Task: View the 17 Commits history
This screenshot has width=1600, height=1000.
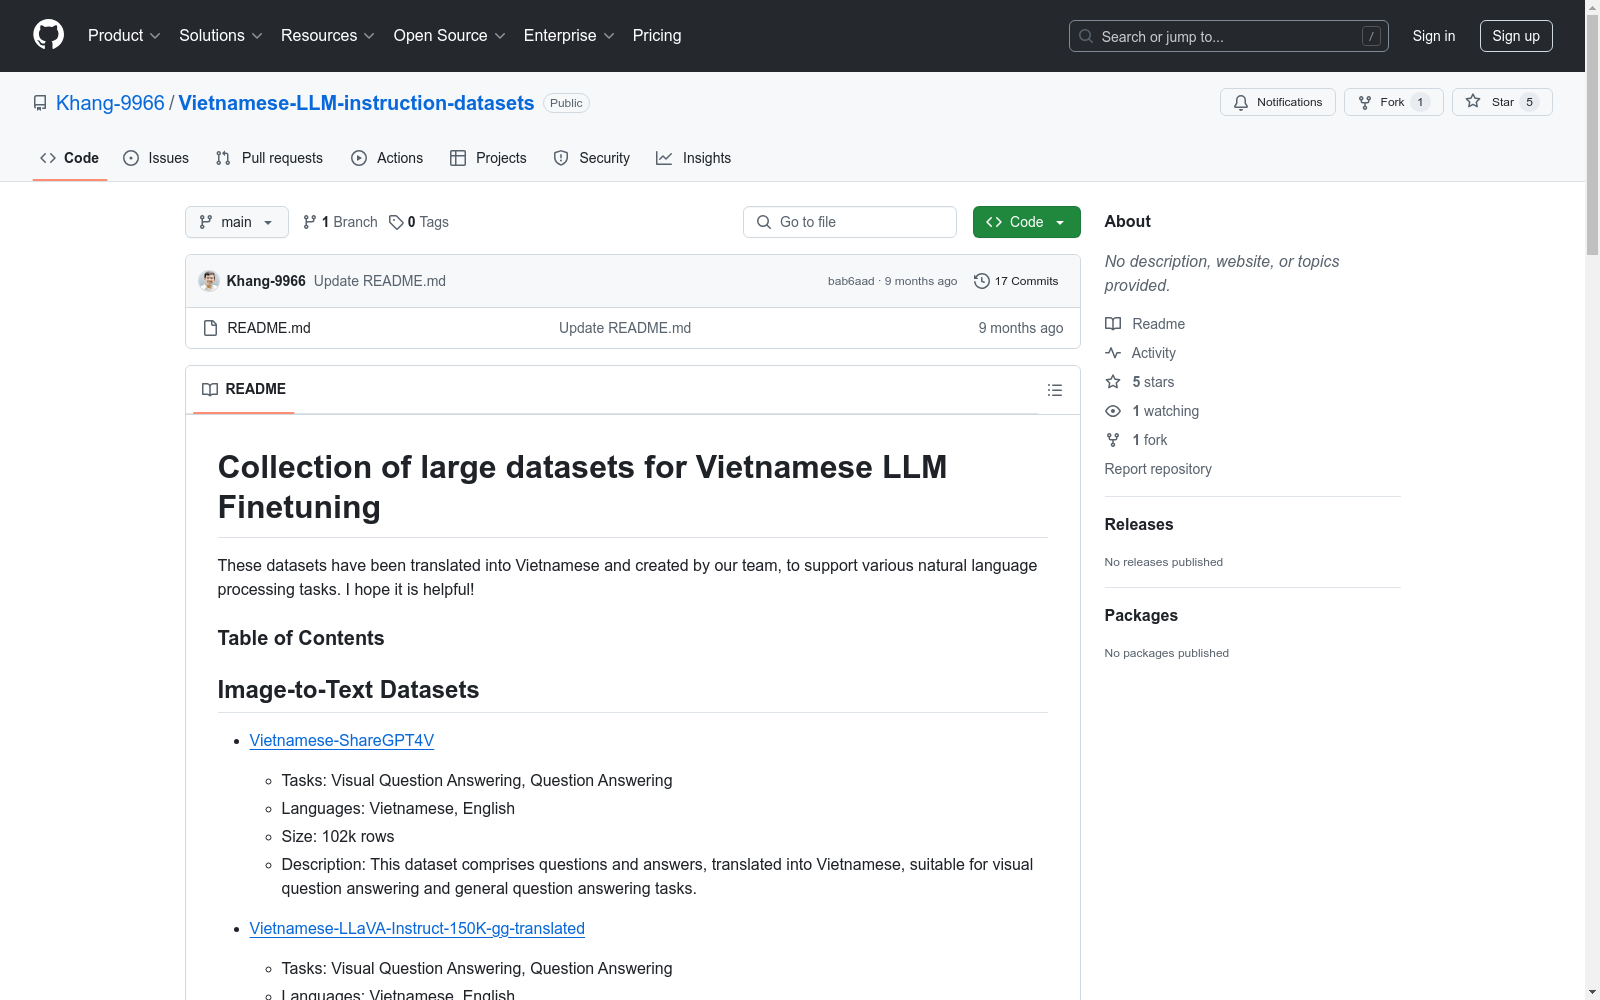Action: (x=1016, y=281)
